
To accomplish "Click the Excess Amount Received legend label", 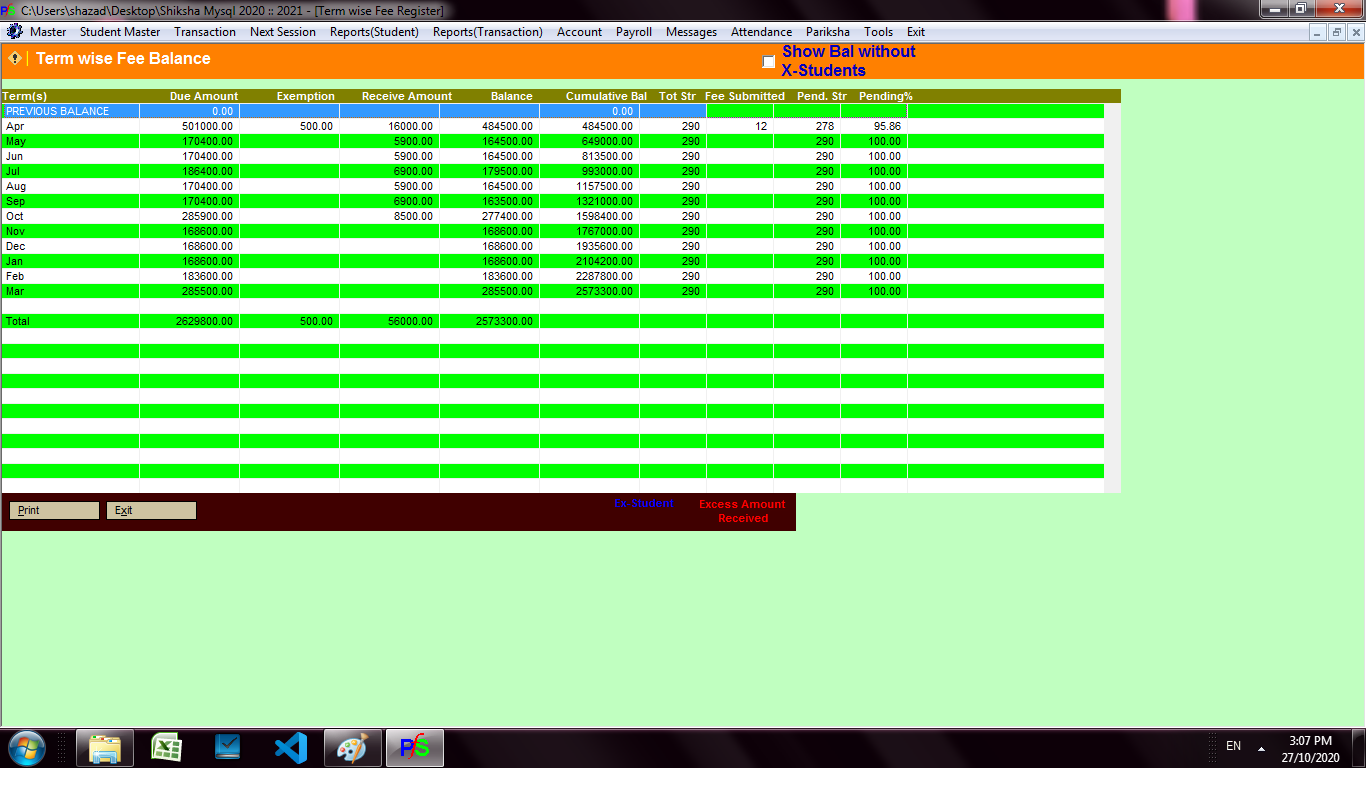I will click(742, 511).
